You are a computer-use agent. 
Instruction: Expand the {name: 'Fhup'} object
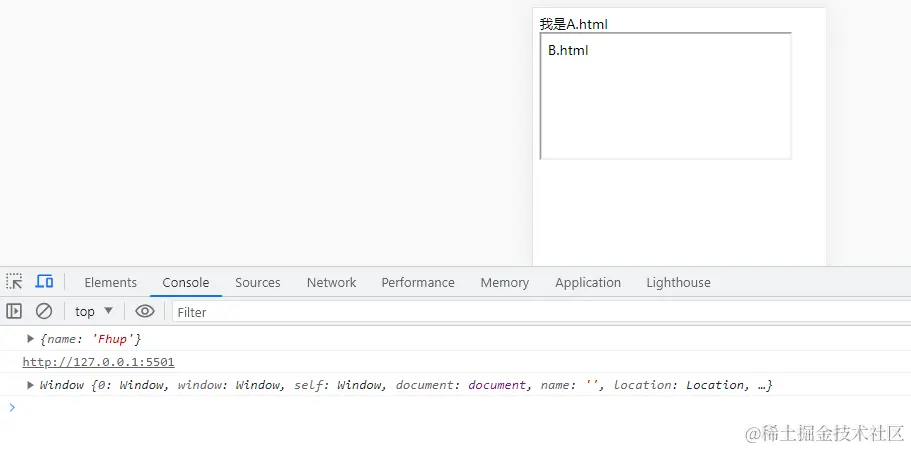pyautogui.click(x=31, y=339)
